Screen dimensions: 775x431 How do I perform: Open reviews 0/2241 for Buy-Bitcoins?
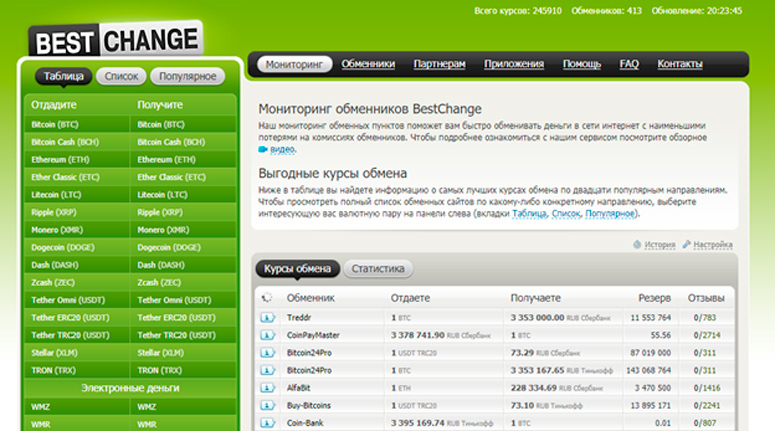coord(707,406)
